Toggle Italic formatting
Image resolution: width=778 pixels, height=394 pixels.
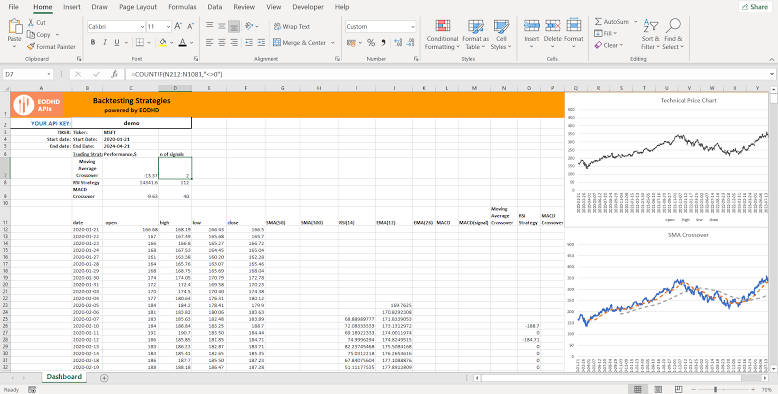pos(105,43)
